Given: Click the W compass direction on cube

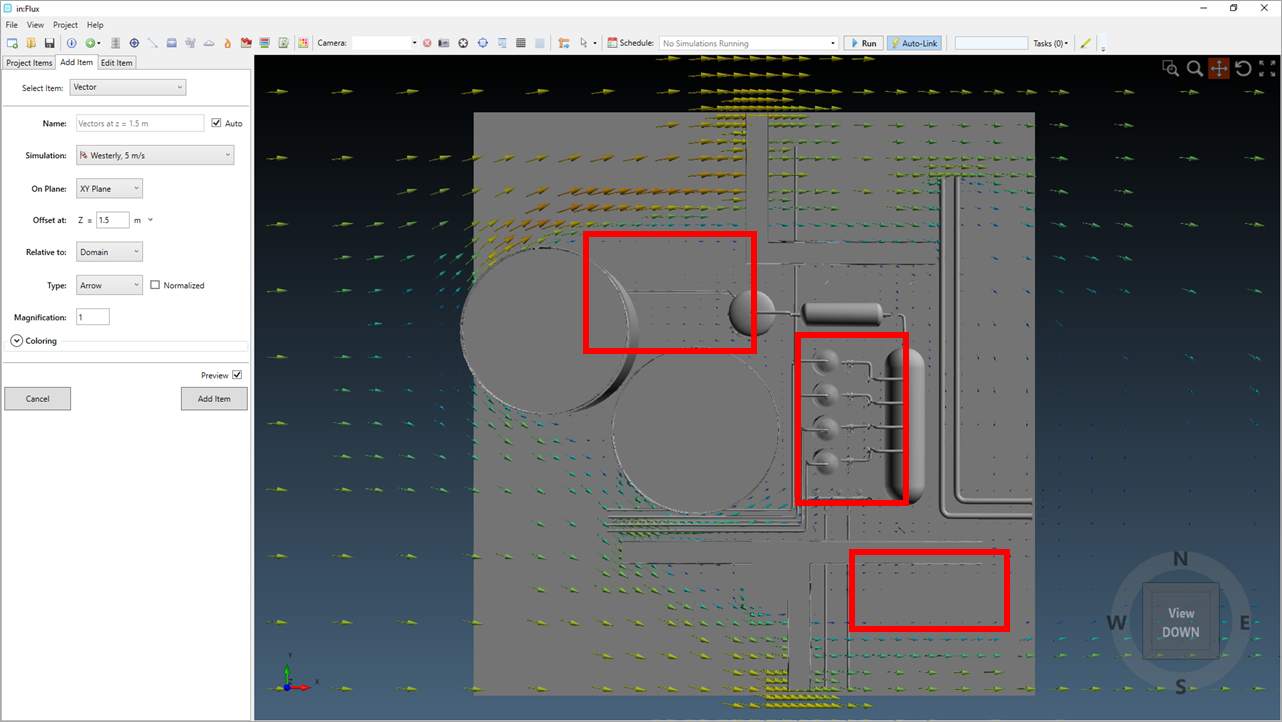Looking at the screenshot, I should pos(1117,623).
